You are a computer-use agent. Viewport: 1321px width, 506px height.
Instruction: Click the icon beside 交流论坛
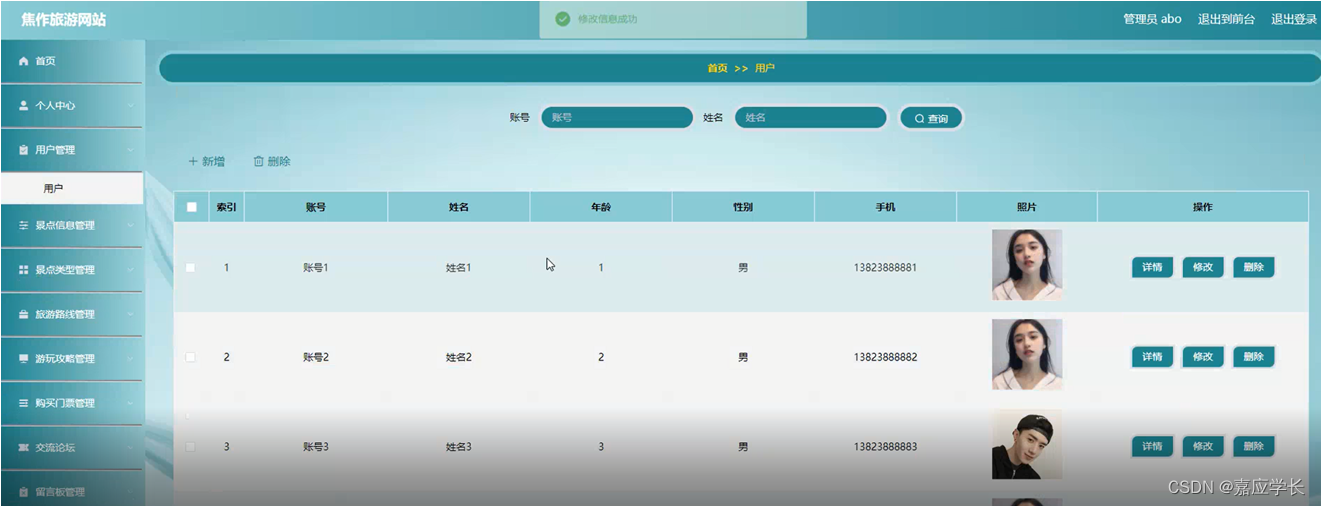point(24,448)
